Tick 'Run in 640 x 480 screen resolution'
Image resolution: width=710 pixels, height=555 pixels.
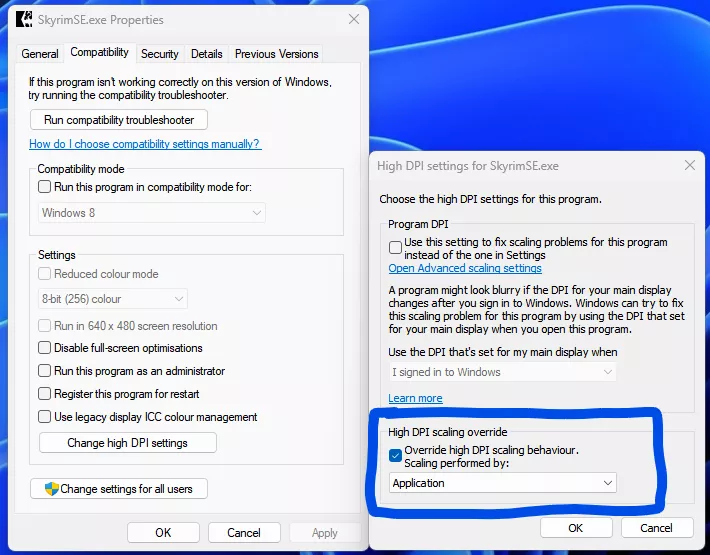[x=44, y=325]
